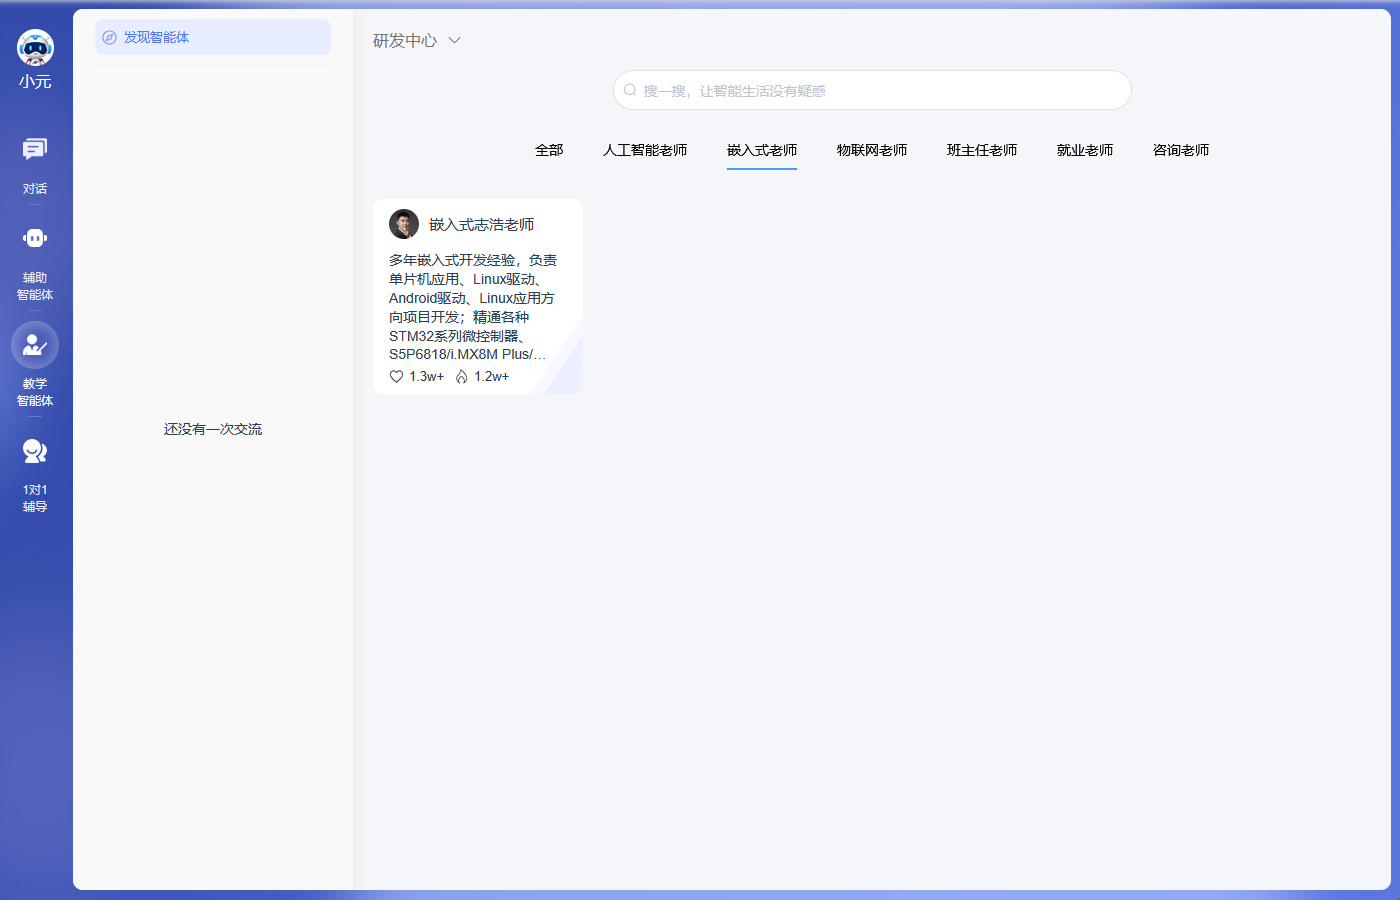
Task: Click the magnifier icon in search bar
Action: click(x=630, y=90)
